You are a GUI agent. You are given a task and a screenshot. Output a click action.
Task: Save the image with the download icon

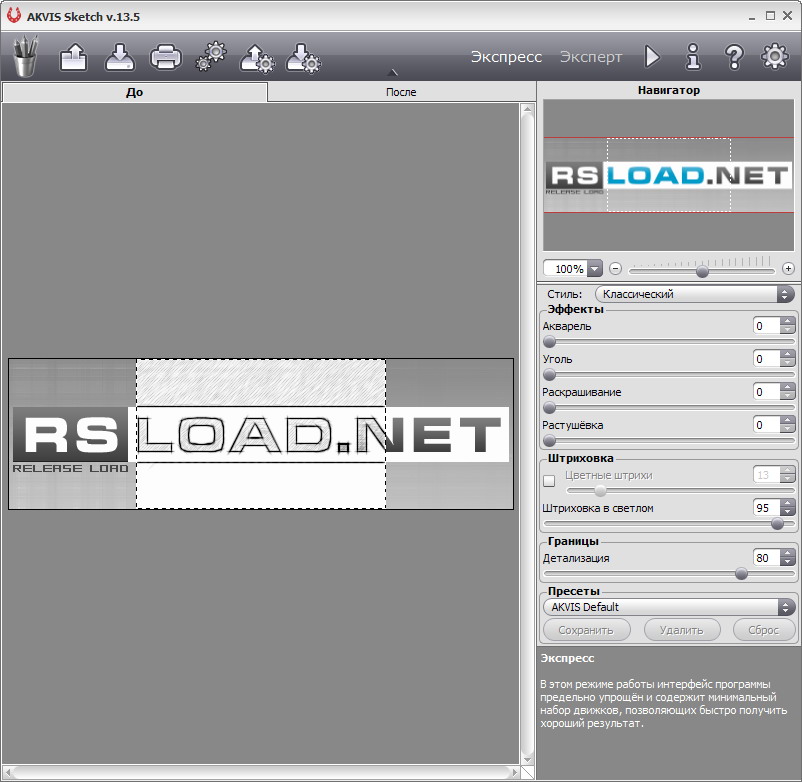point(120,57)
